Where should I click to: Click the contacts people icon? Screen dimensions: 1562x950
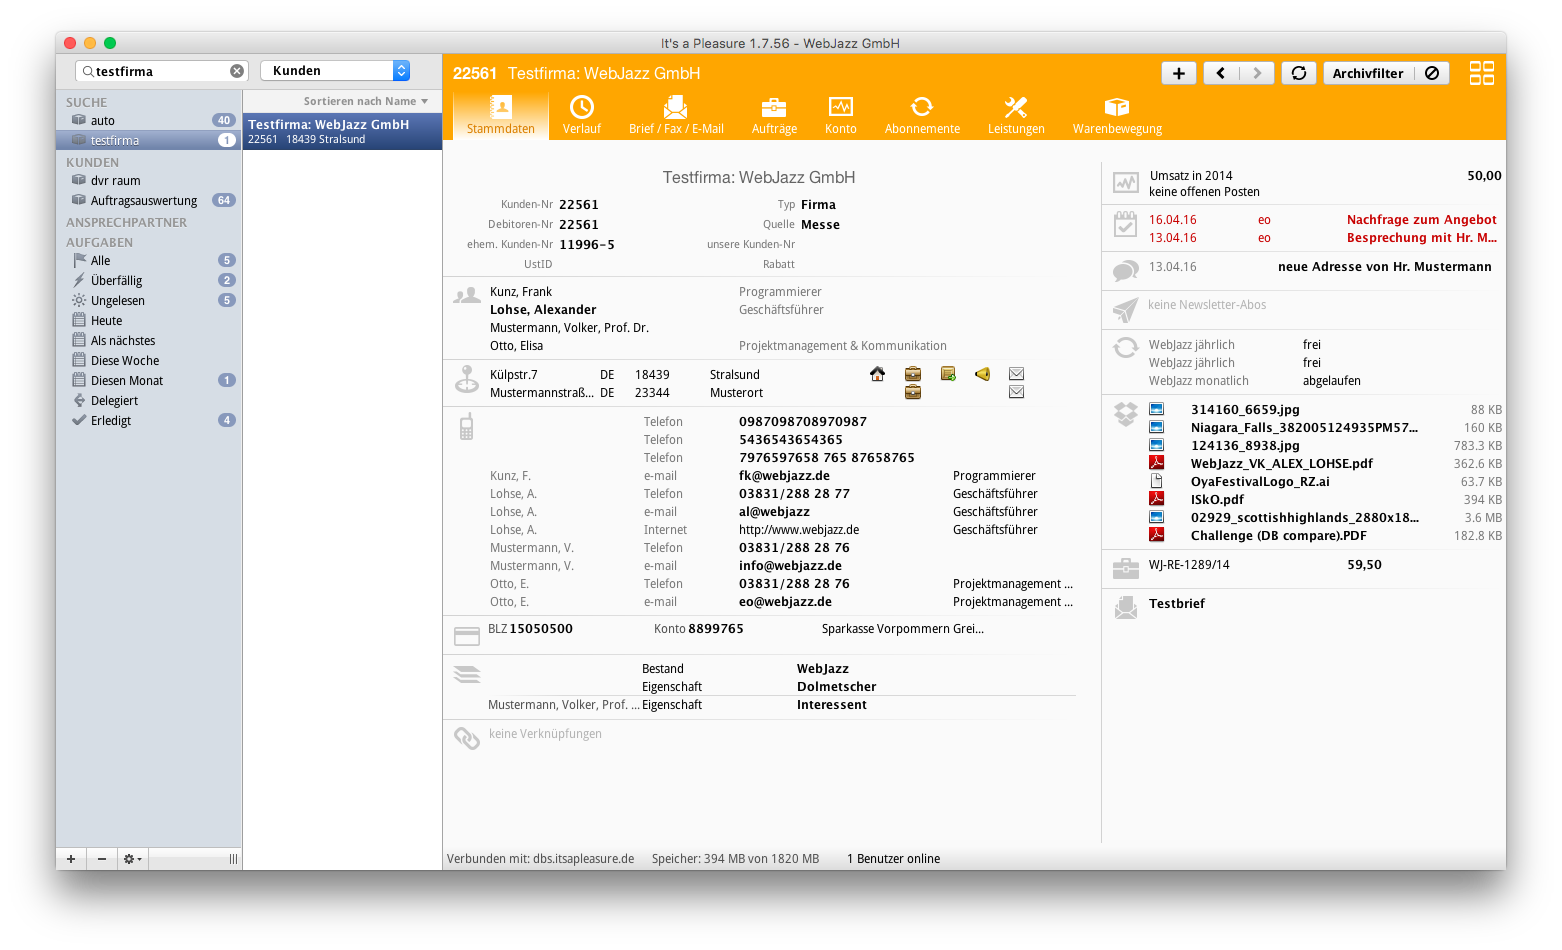pos(467,296)
